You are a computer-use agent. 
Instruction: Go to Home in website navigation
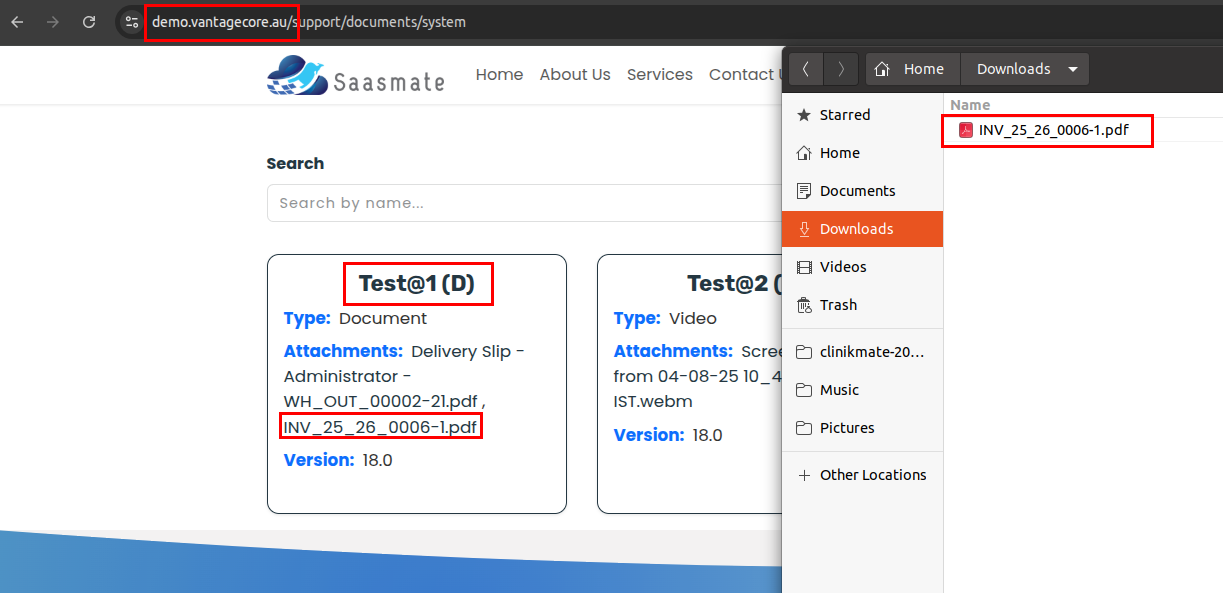coord(499,75)
